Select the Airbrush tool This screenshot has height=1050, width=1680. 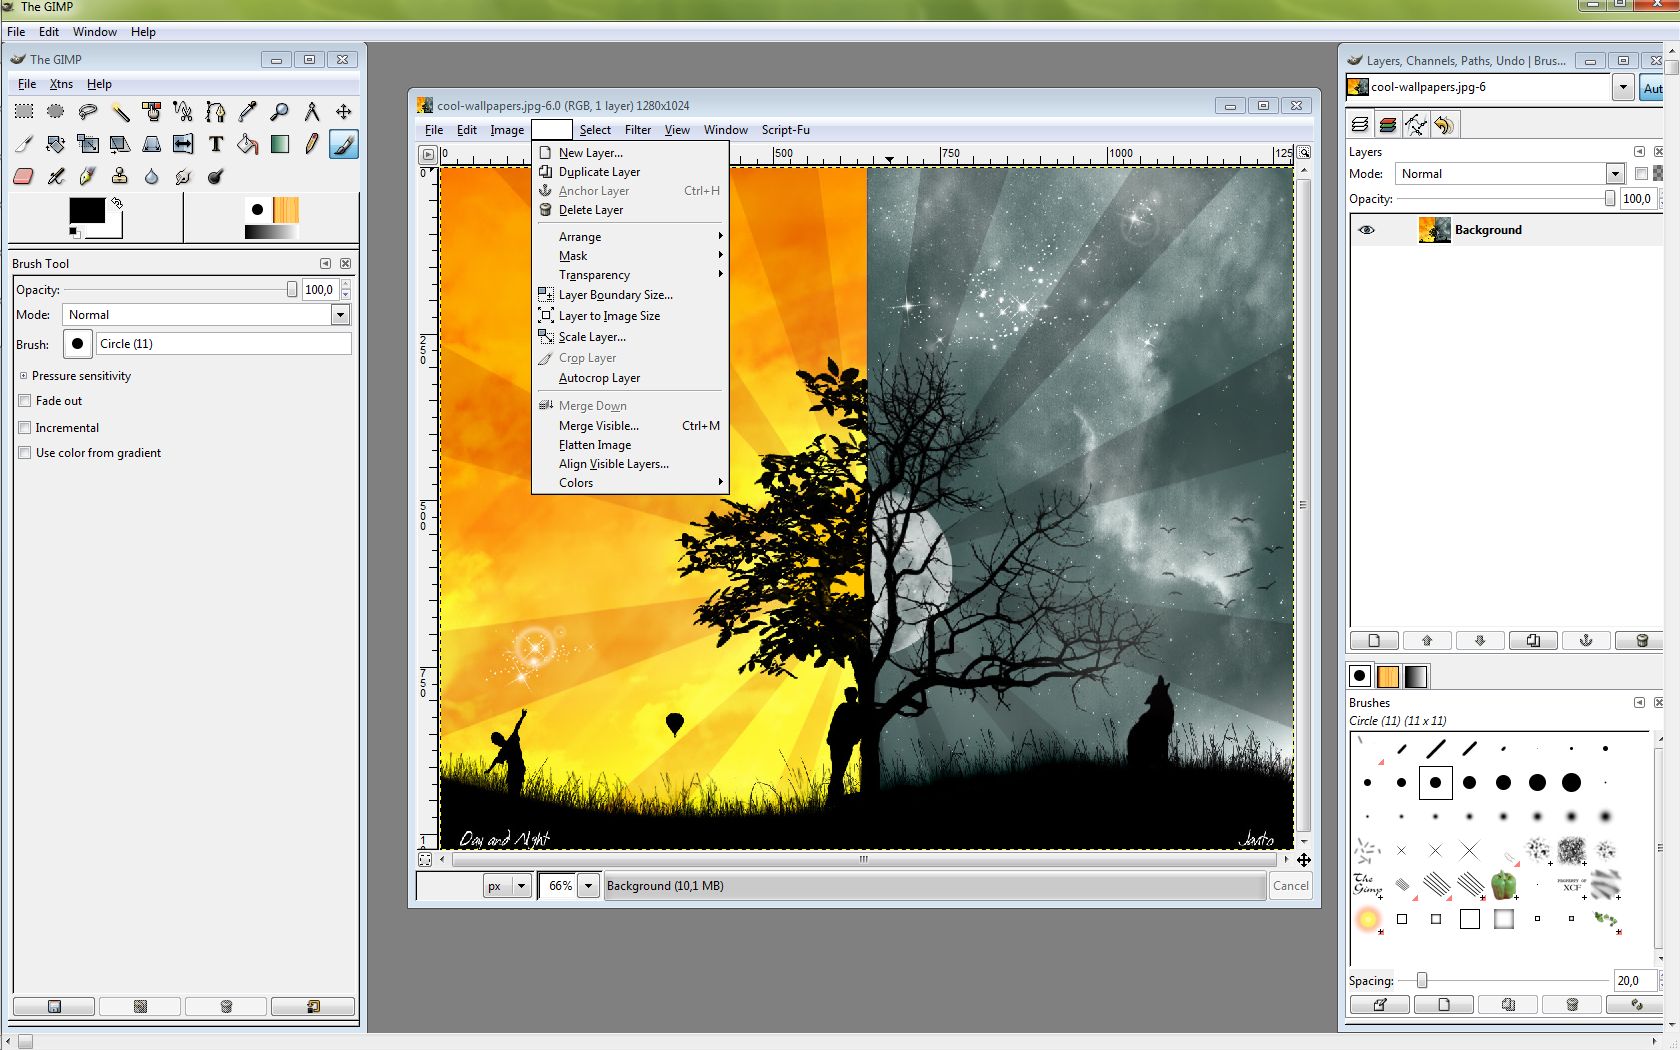(x=56, y=176)
